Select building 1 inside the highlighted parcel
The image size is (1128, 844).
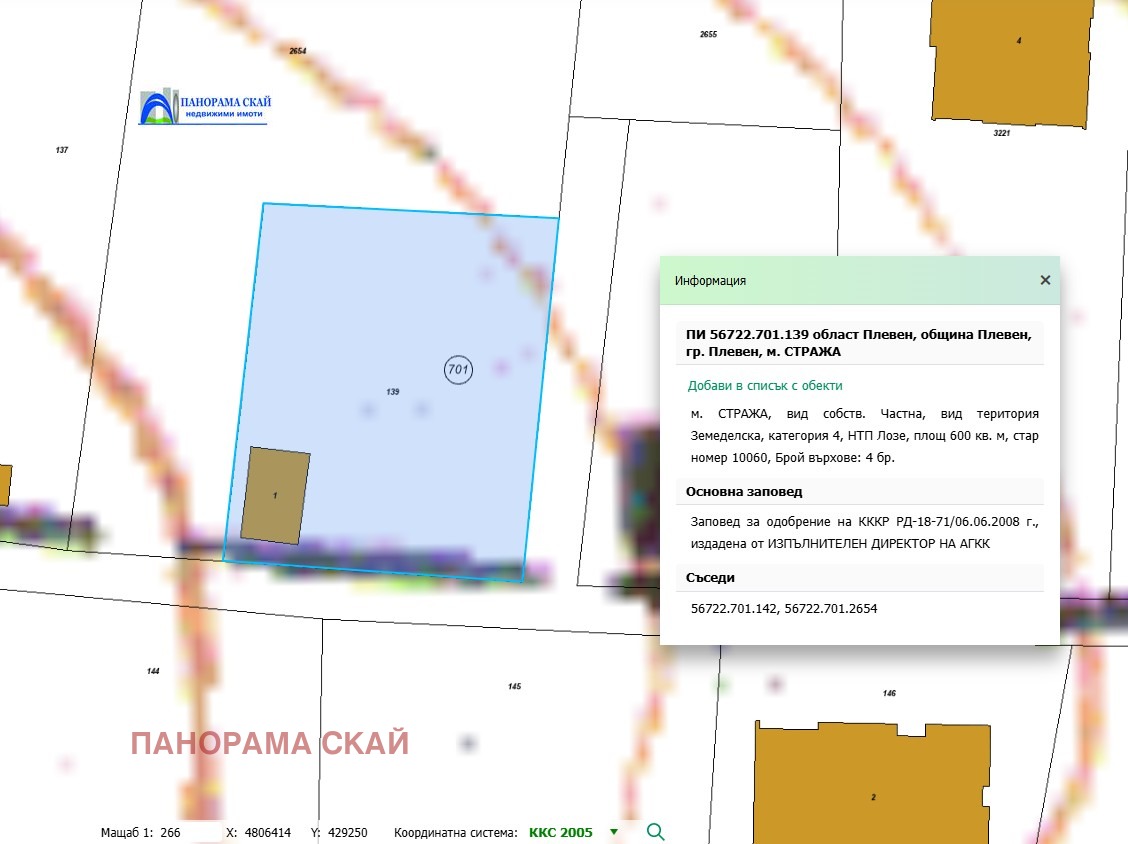(x=275, y=496)
